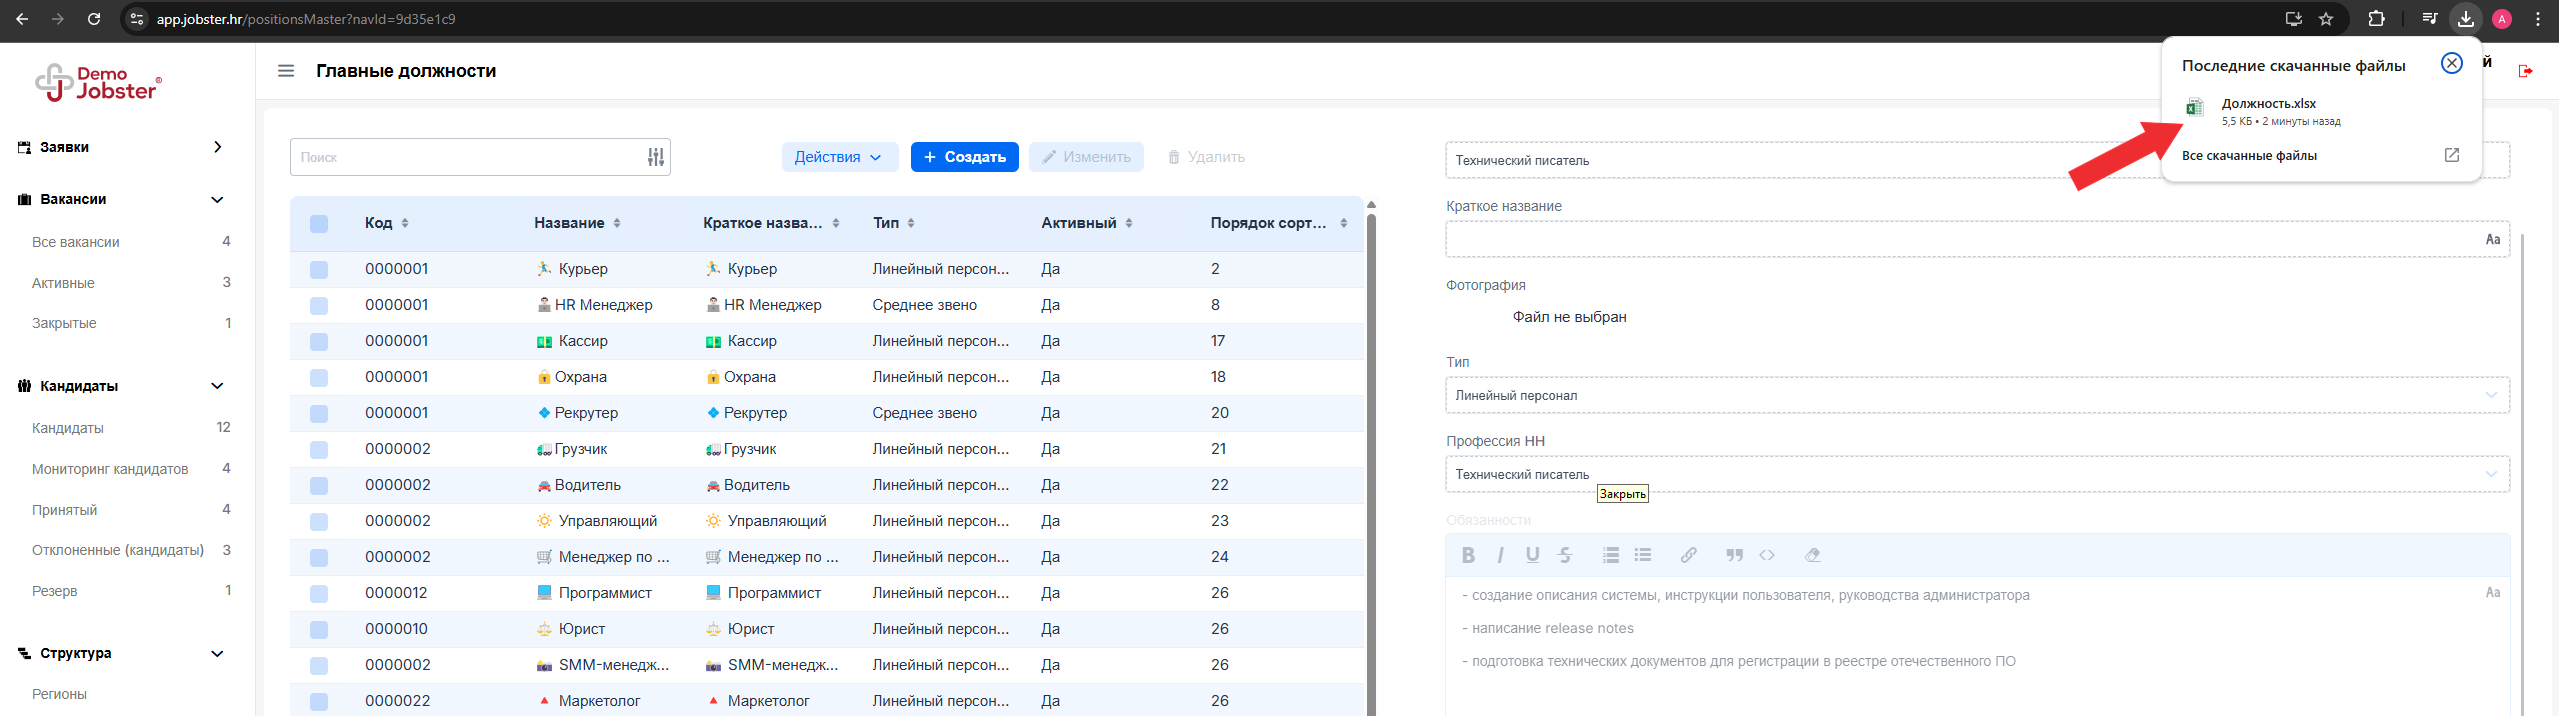
Task: Insert a link in the editor
Action: point(1688,555)
